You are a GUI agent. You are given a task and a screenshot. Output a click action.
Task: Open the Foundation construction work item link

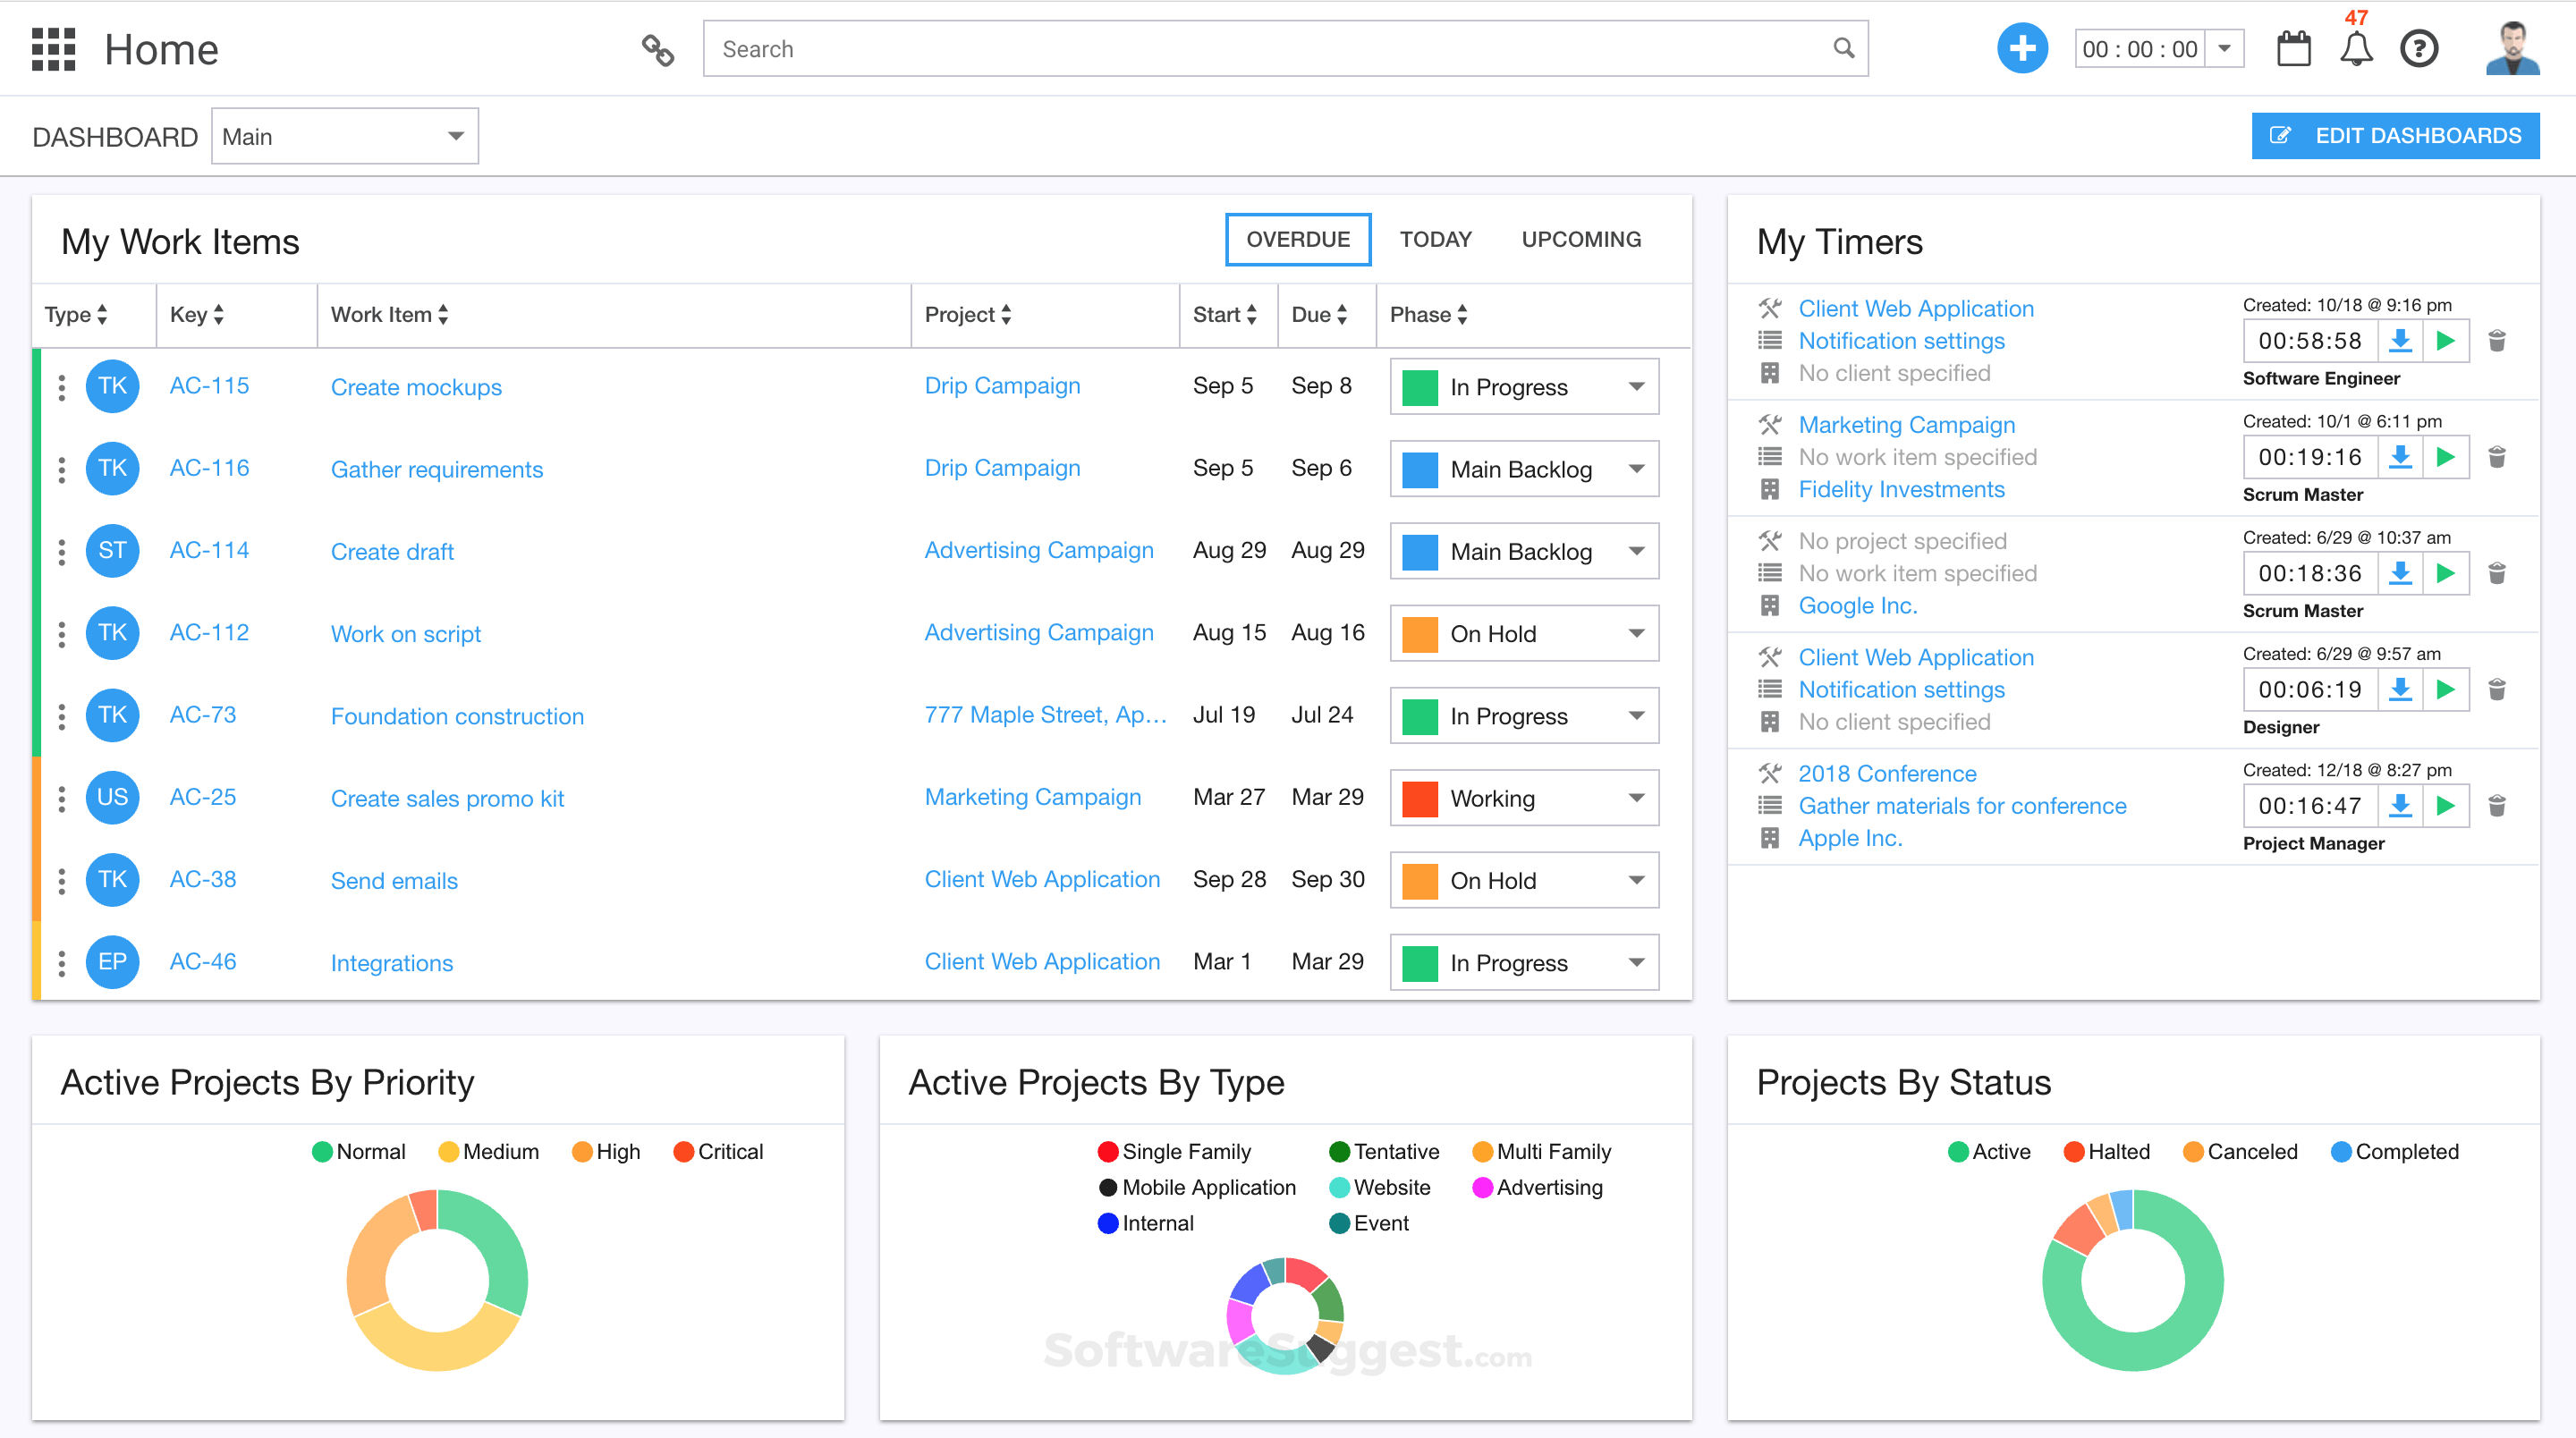(x=457, y=716)
